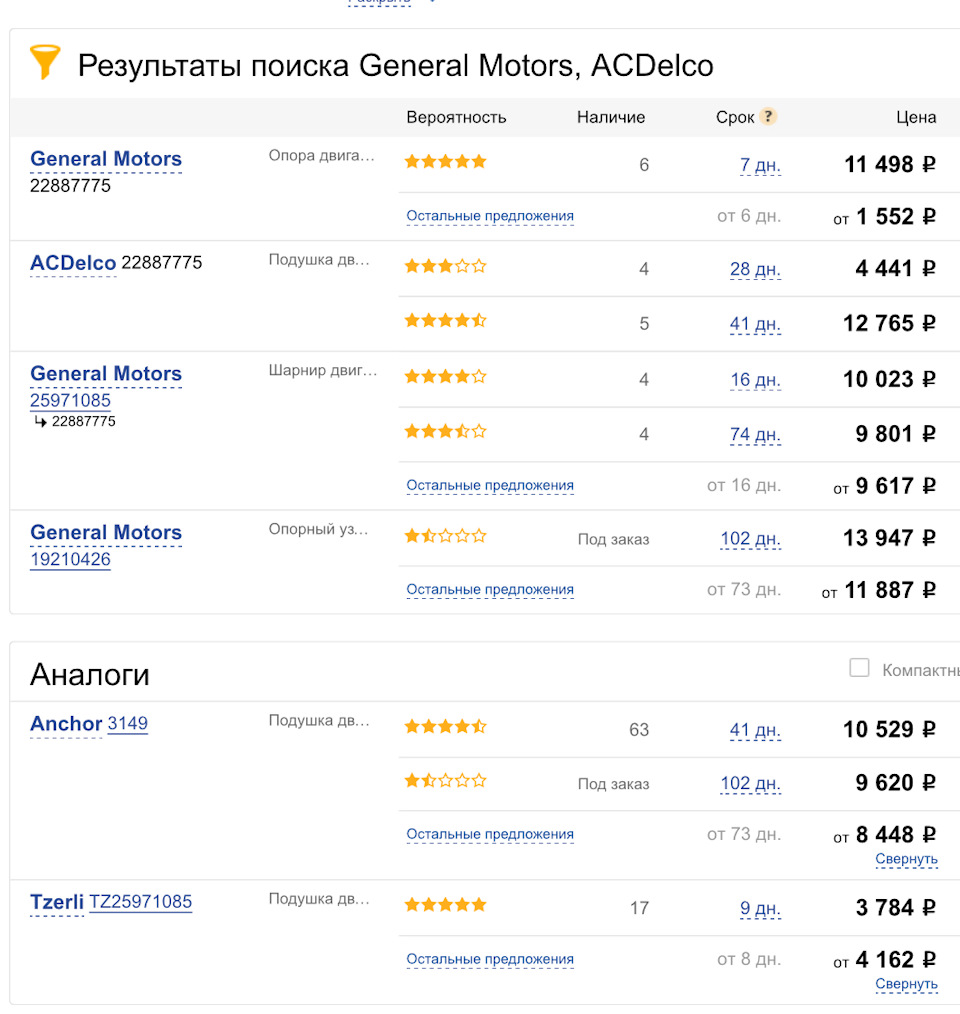
Task: Click the star rating beside Anchor 3149
Action: [x=445, y=727]
